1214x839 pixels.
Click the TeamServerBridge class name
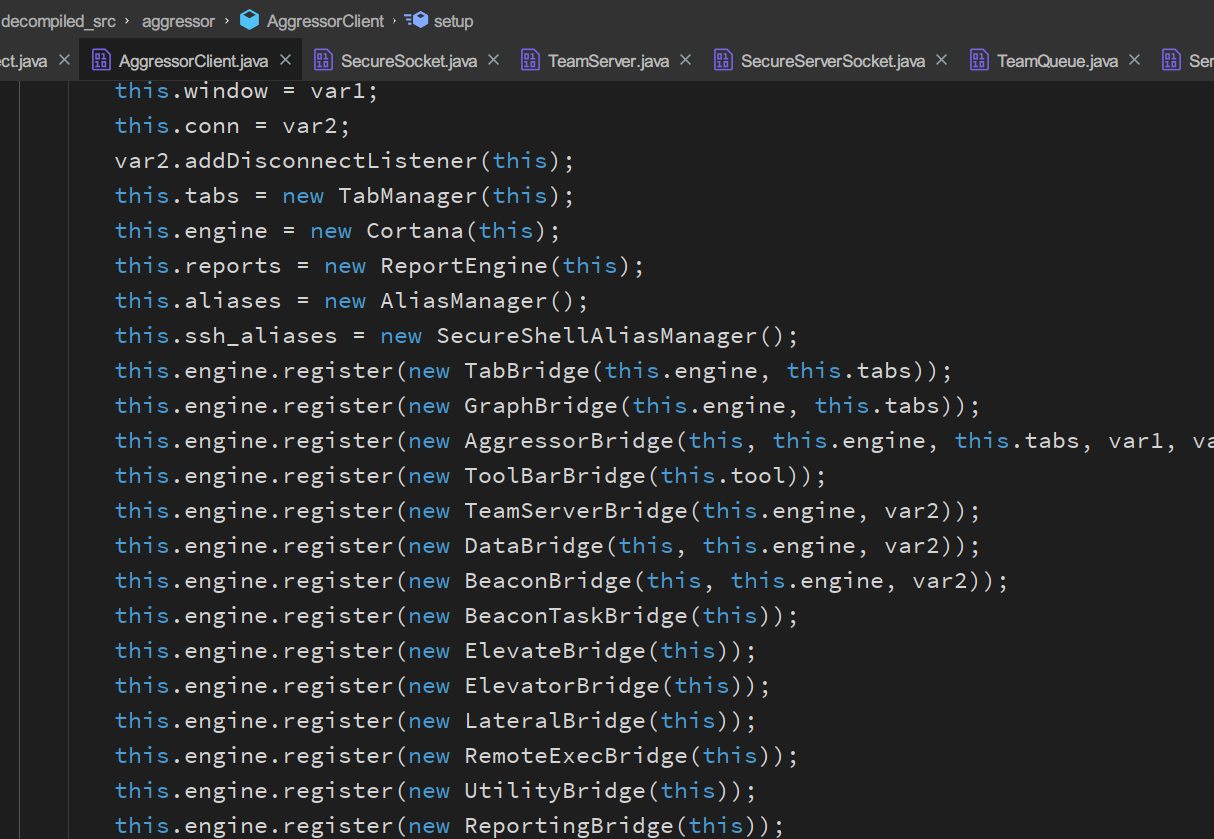pos(576,511)
